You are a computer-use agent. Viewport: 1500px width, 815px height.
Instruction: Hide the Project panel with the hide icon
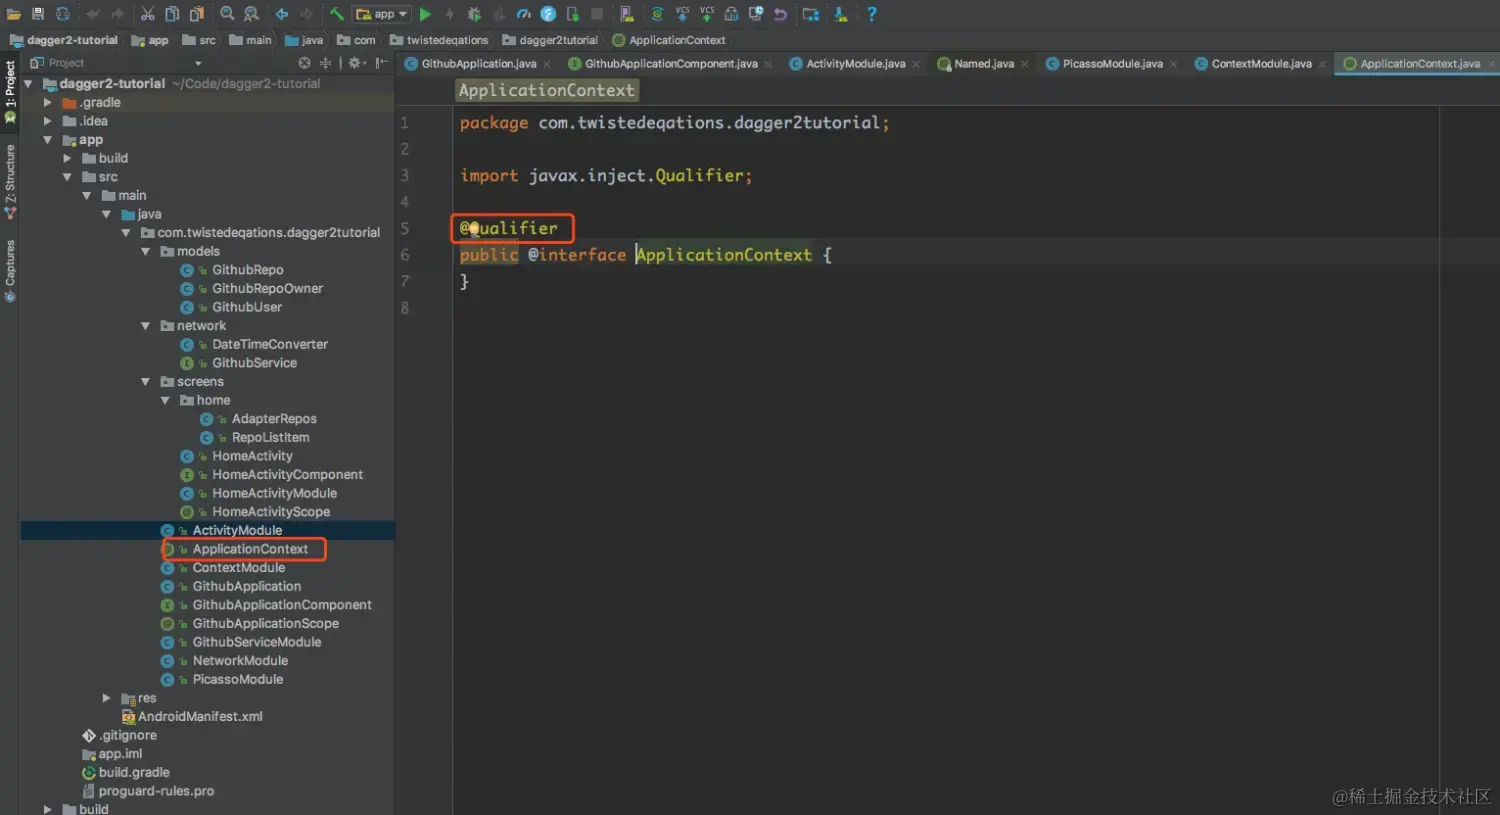[381, 63]
